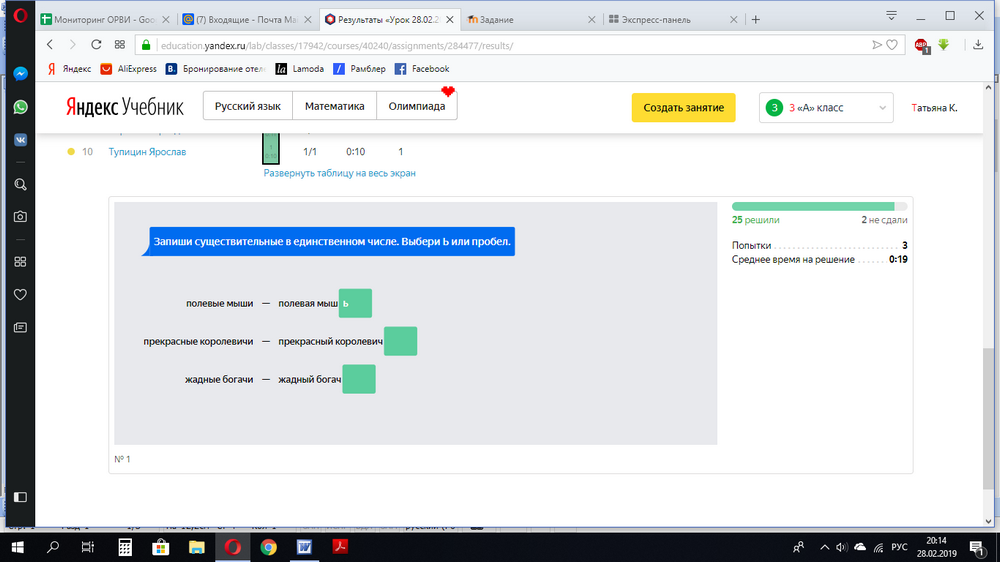Open bookmarks heart icon in sidebar
The image size is (1000, 562).
click(x=20, y=295)
